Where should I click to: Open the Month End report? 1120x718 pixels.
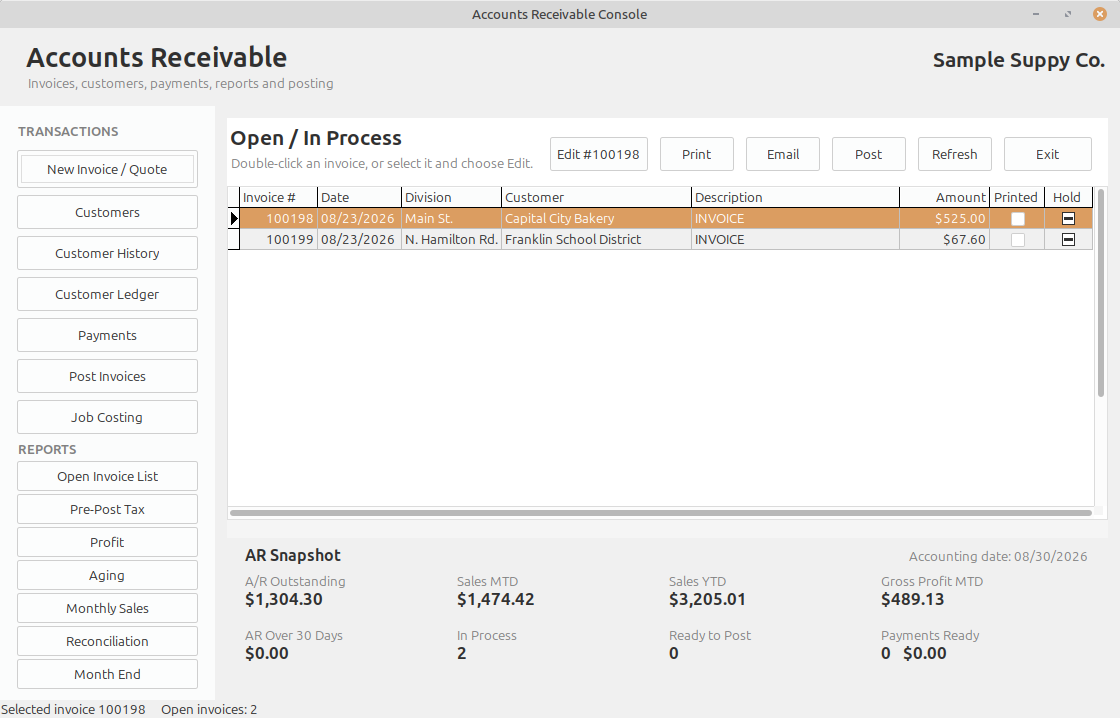click(107, 674)
